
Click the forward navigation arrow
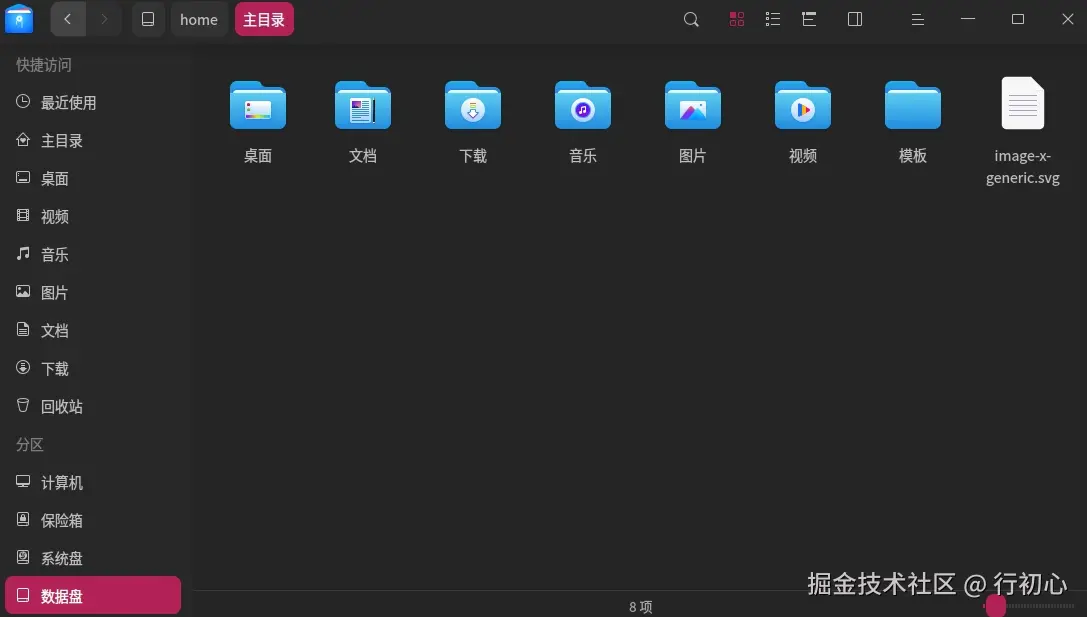(x=104, y=19)
